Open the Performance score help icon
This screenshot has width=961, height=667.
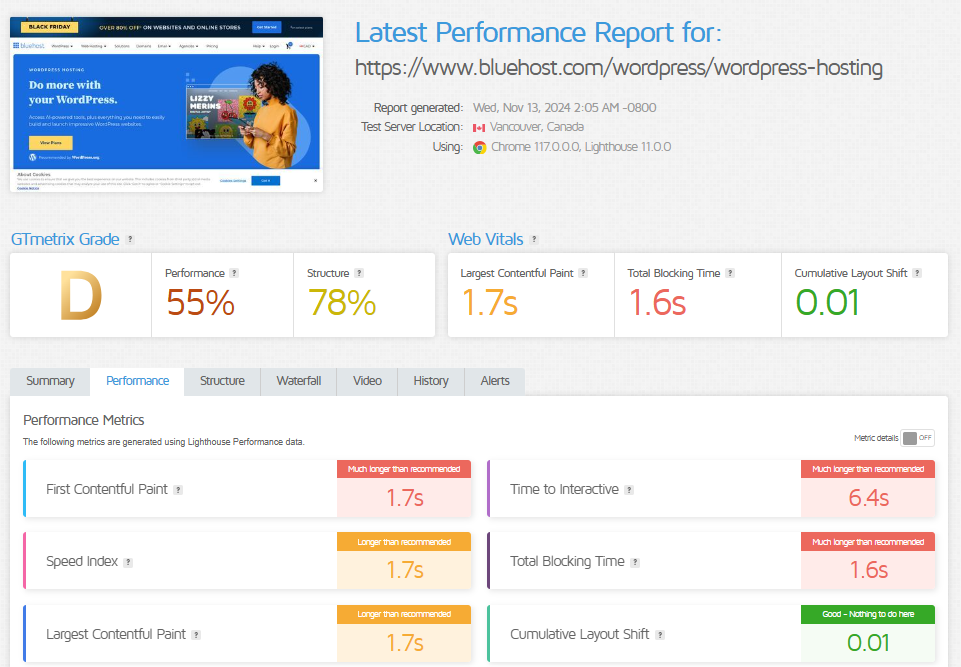(234, 273)
